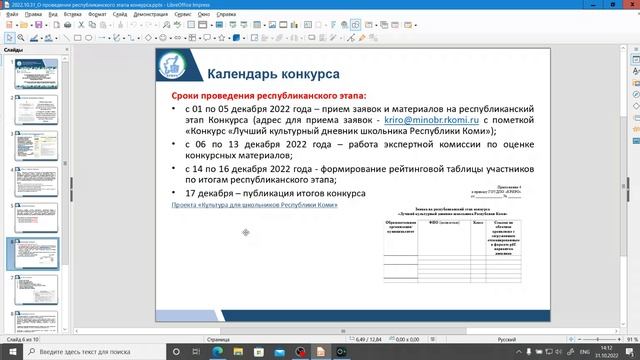
Task: Click the Line Color tool
Action: pyautogui.click(x=34, y=38)
